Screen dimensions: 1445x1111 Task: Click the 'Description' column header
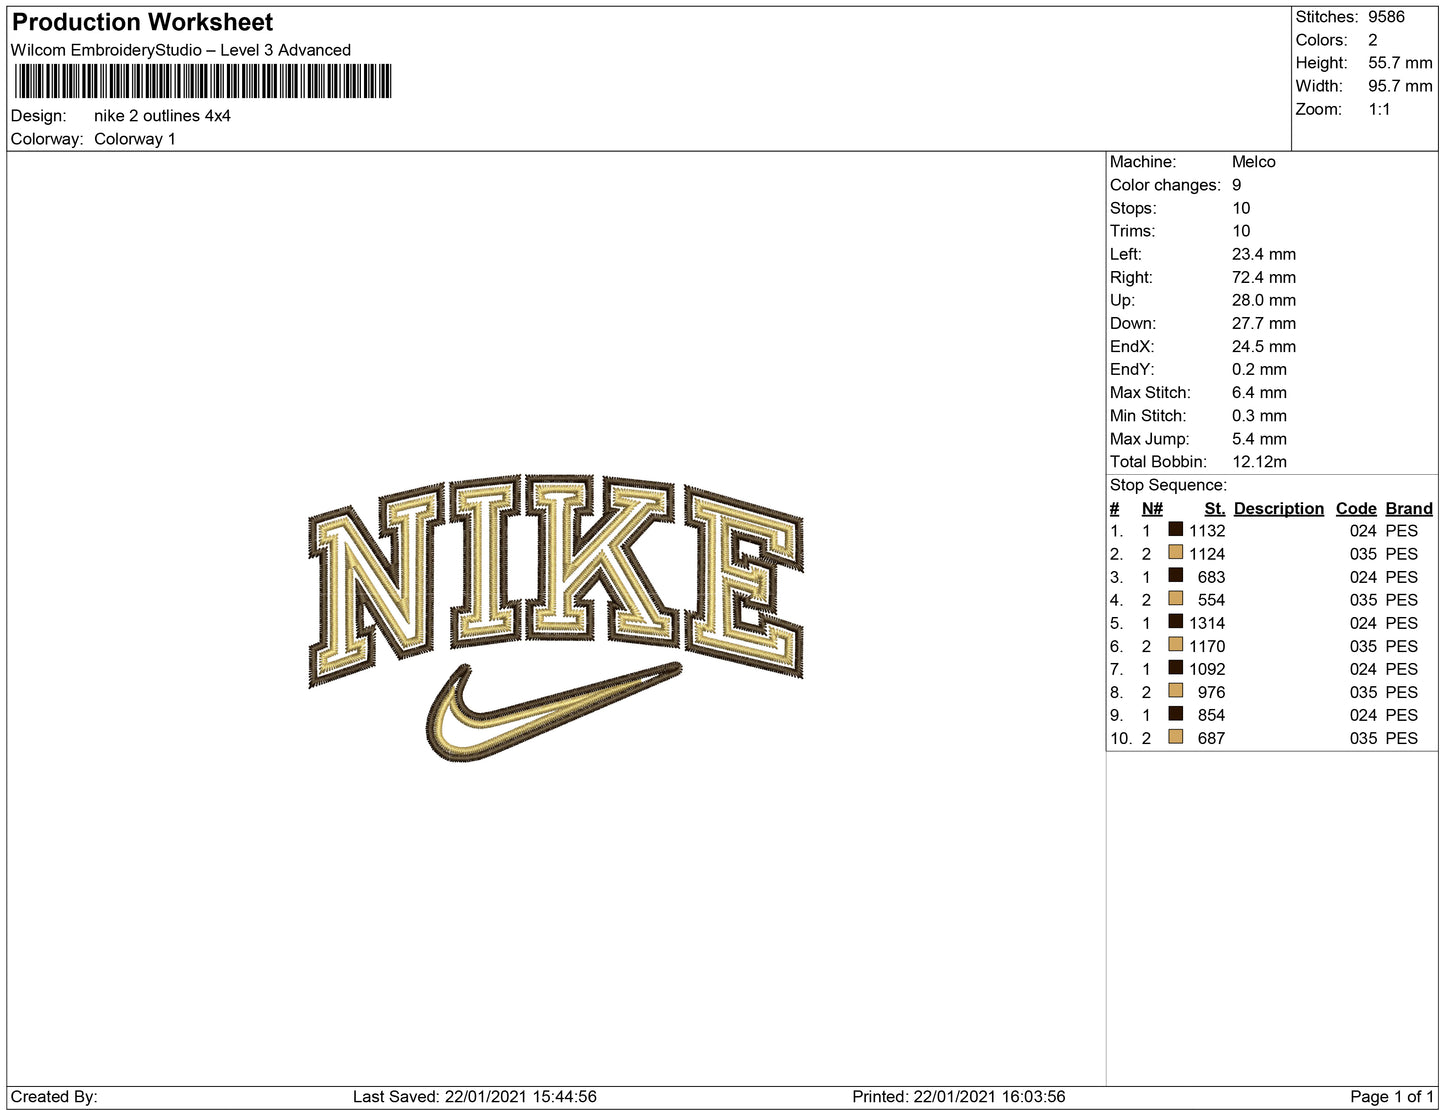point(1279,508)
